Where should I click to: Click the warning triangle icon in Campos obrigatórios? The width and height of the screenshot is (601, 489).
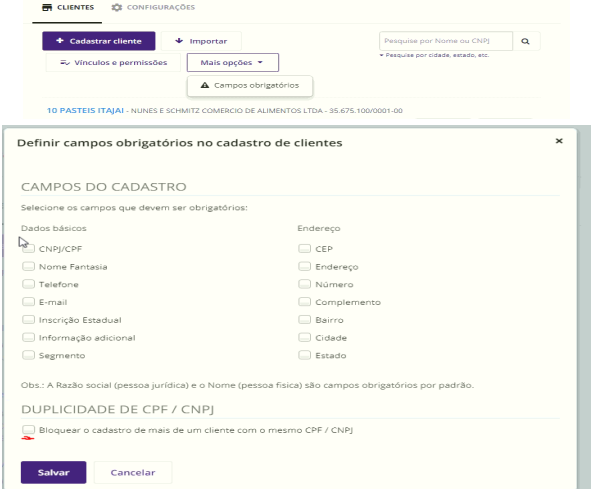(x=205, y=85)
